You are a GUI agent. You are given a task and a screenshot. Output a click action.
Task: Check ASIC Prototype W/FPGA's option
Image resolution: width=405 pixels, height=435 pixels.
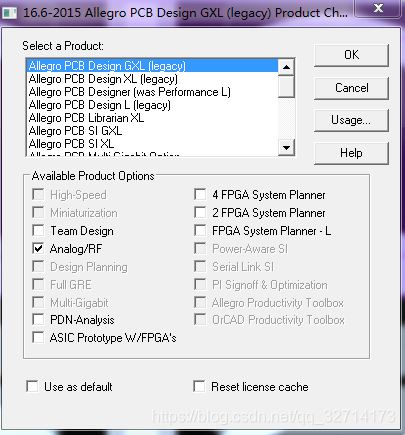(38, 338)
